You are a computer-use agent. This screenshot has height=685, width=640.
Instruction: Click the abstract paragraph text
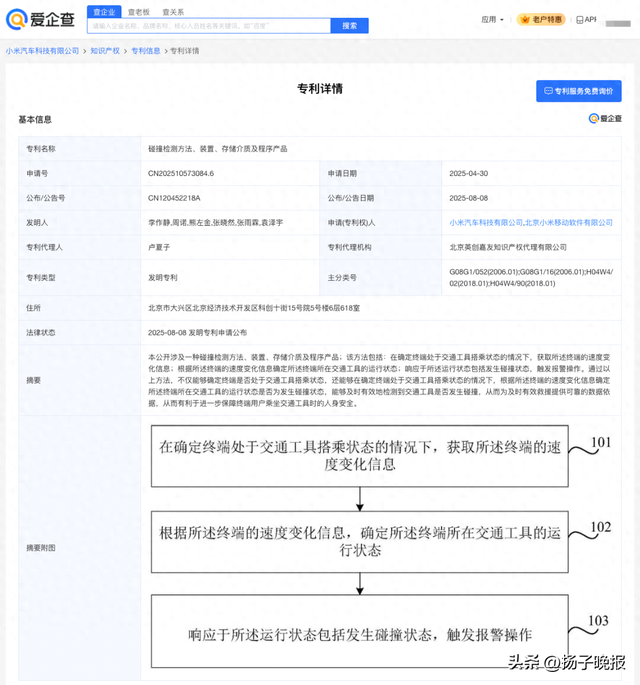379,380
